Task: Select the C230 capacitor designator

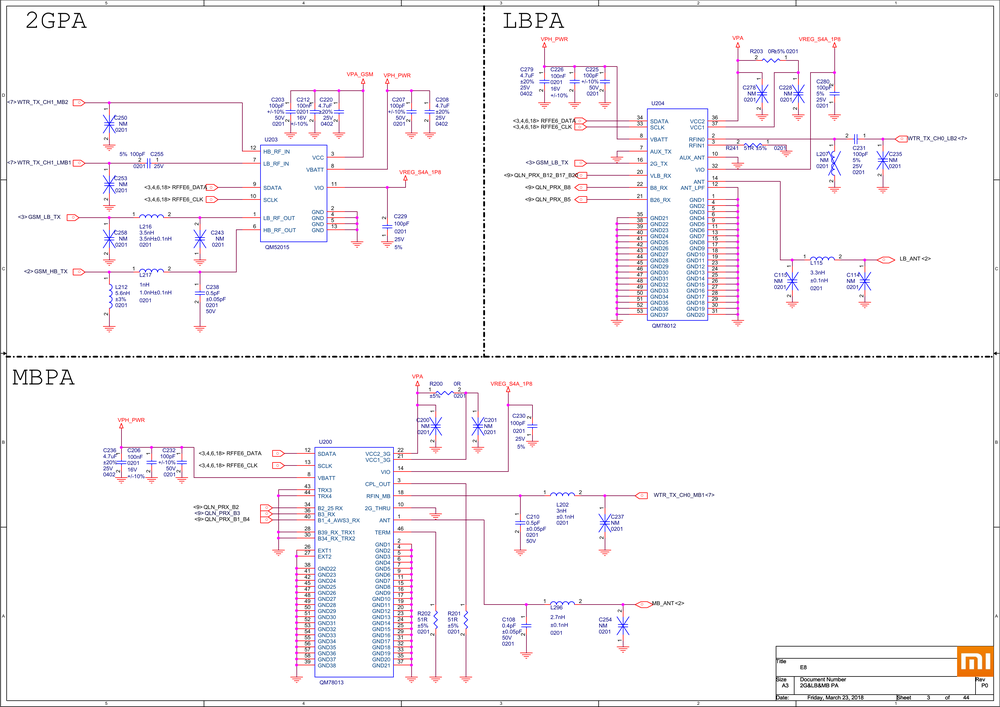Action: pyautogui.click(x=518, y=416)
